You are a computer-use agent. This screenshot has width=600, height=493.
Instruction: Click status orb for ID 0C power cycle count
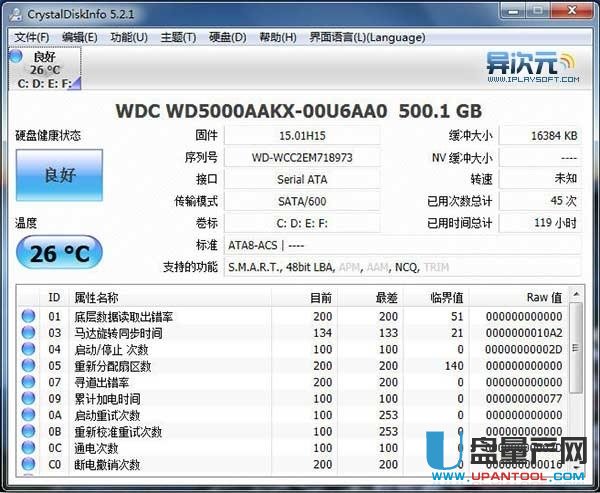click(28, 448)
